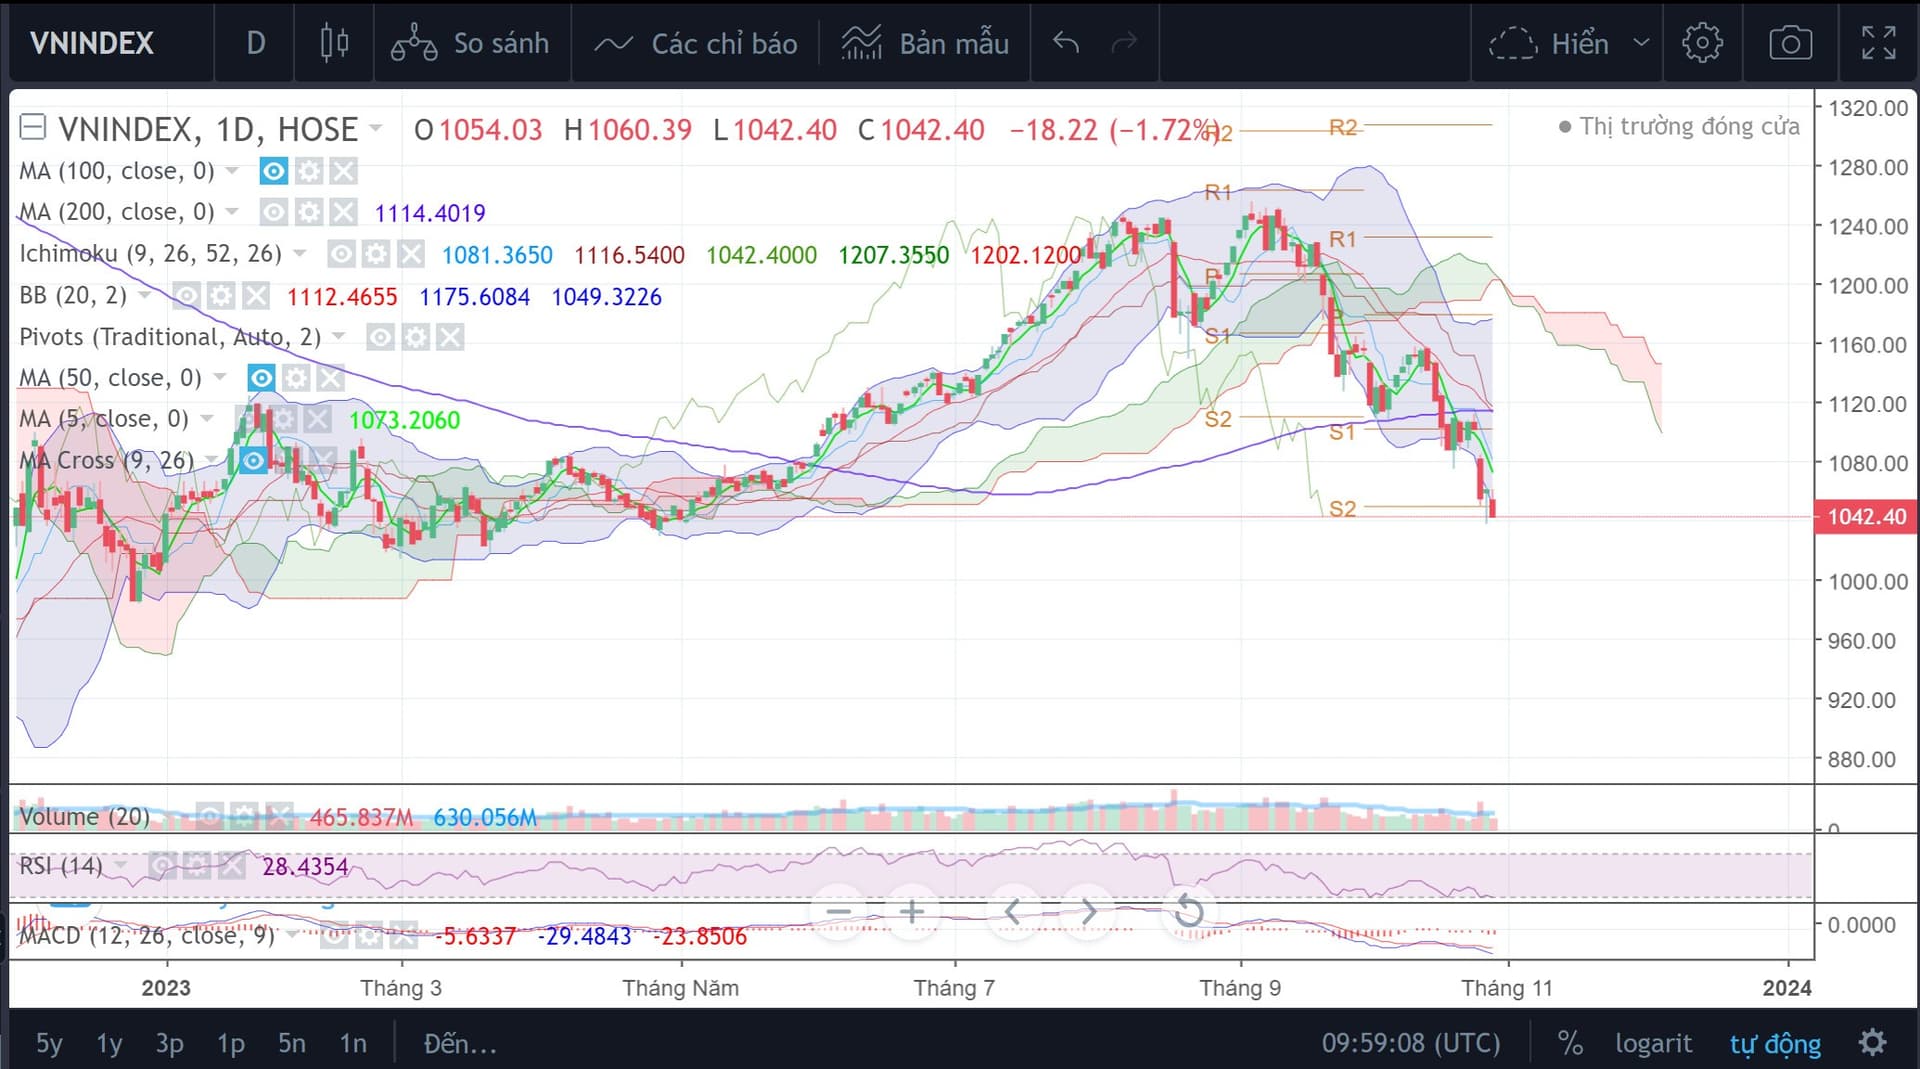Open the Bản mẫu indicator templates menu
The height and width of the screenshot is (1069, 1920).
(925, 43)
